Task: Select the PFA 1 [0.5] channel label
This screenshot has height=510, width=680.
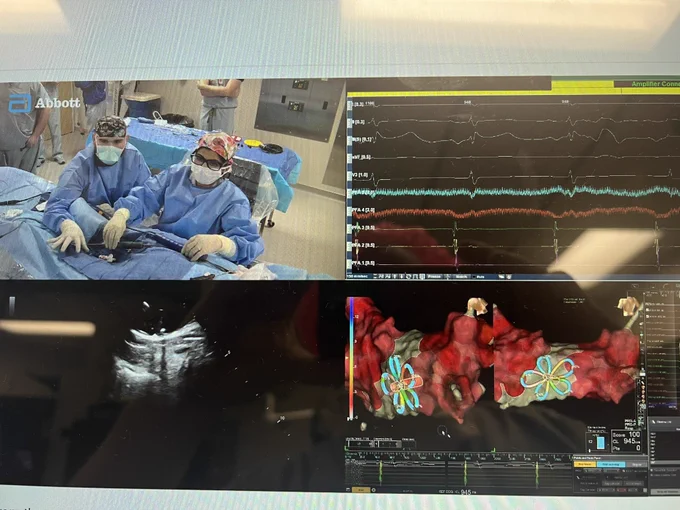Action: click(x=363, y=263)
